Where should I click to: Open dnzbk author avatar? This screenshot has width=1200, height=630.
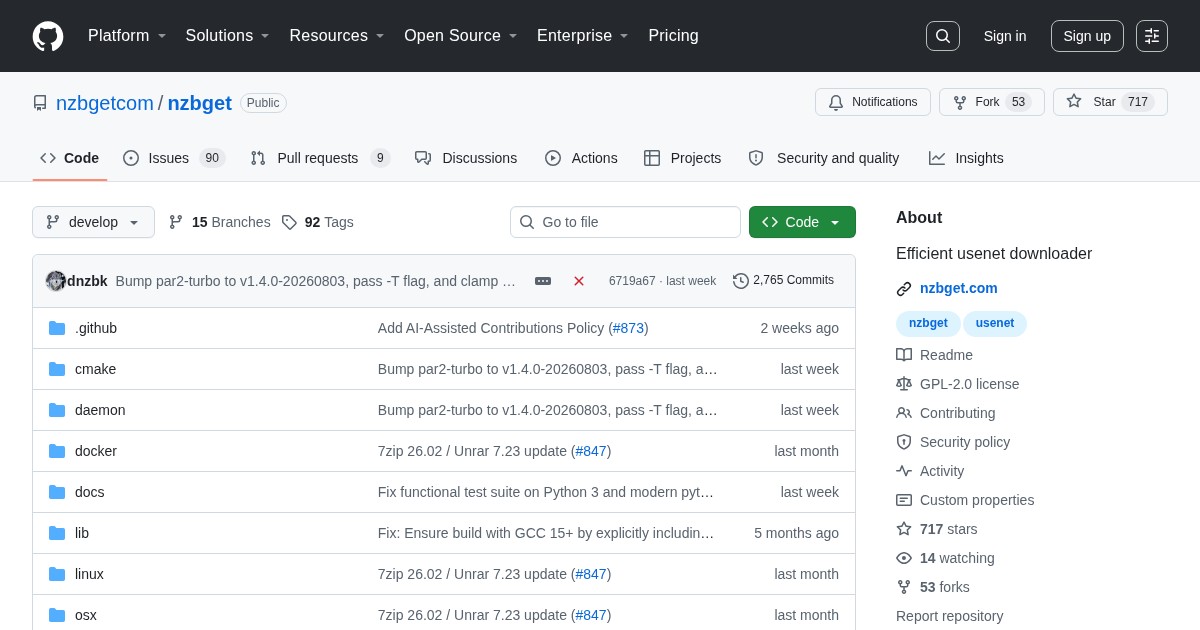56,281
